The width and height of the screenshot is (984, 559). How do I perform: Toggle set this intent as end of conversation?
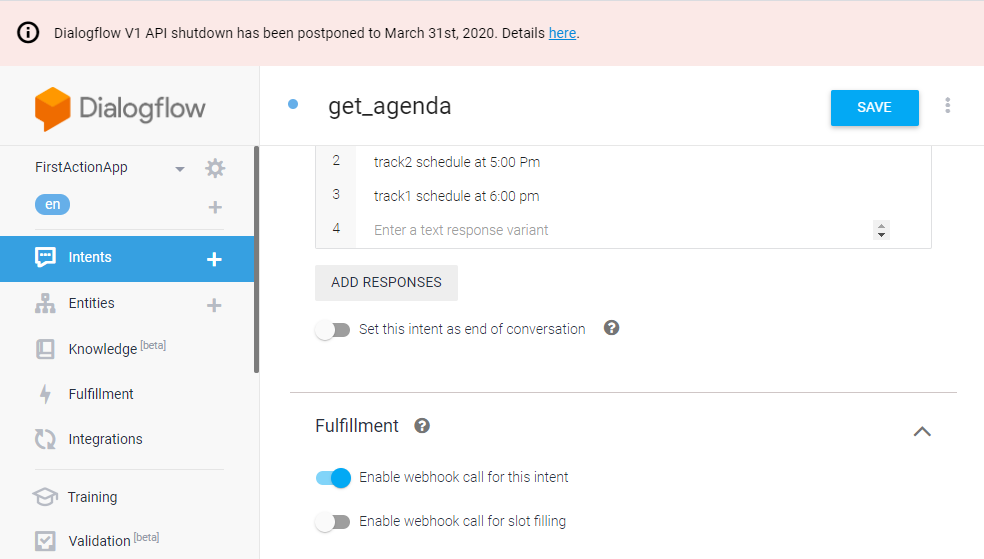333,330
